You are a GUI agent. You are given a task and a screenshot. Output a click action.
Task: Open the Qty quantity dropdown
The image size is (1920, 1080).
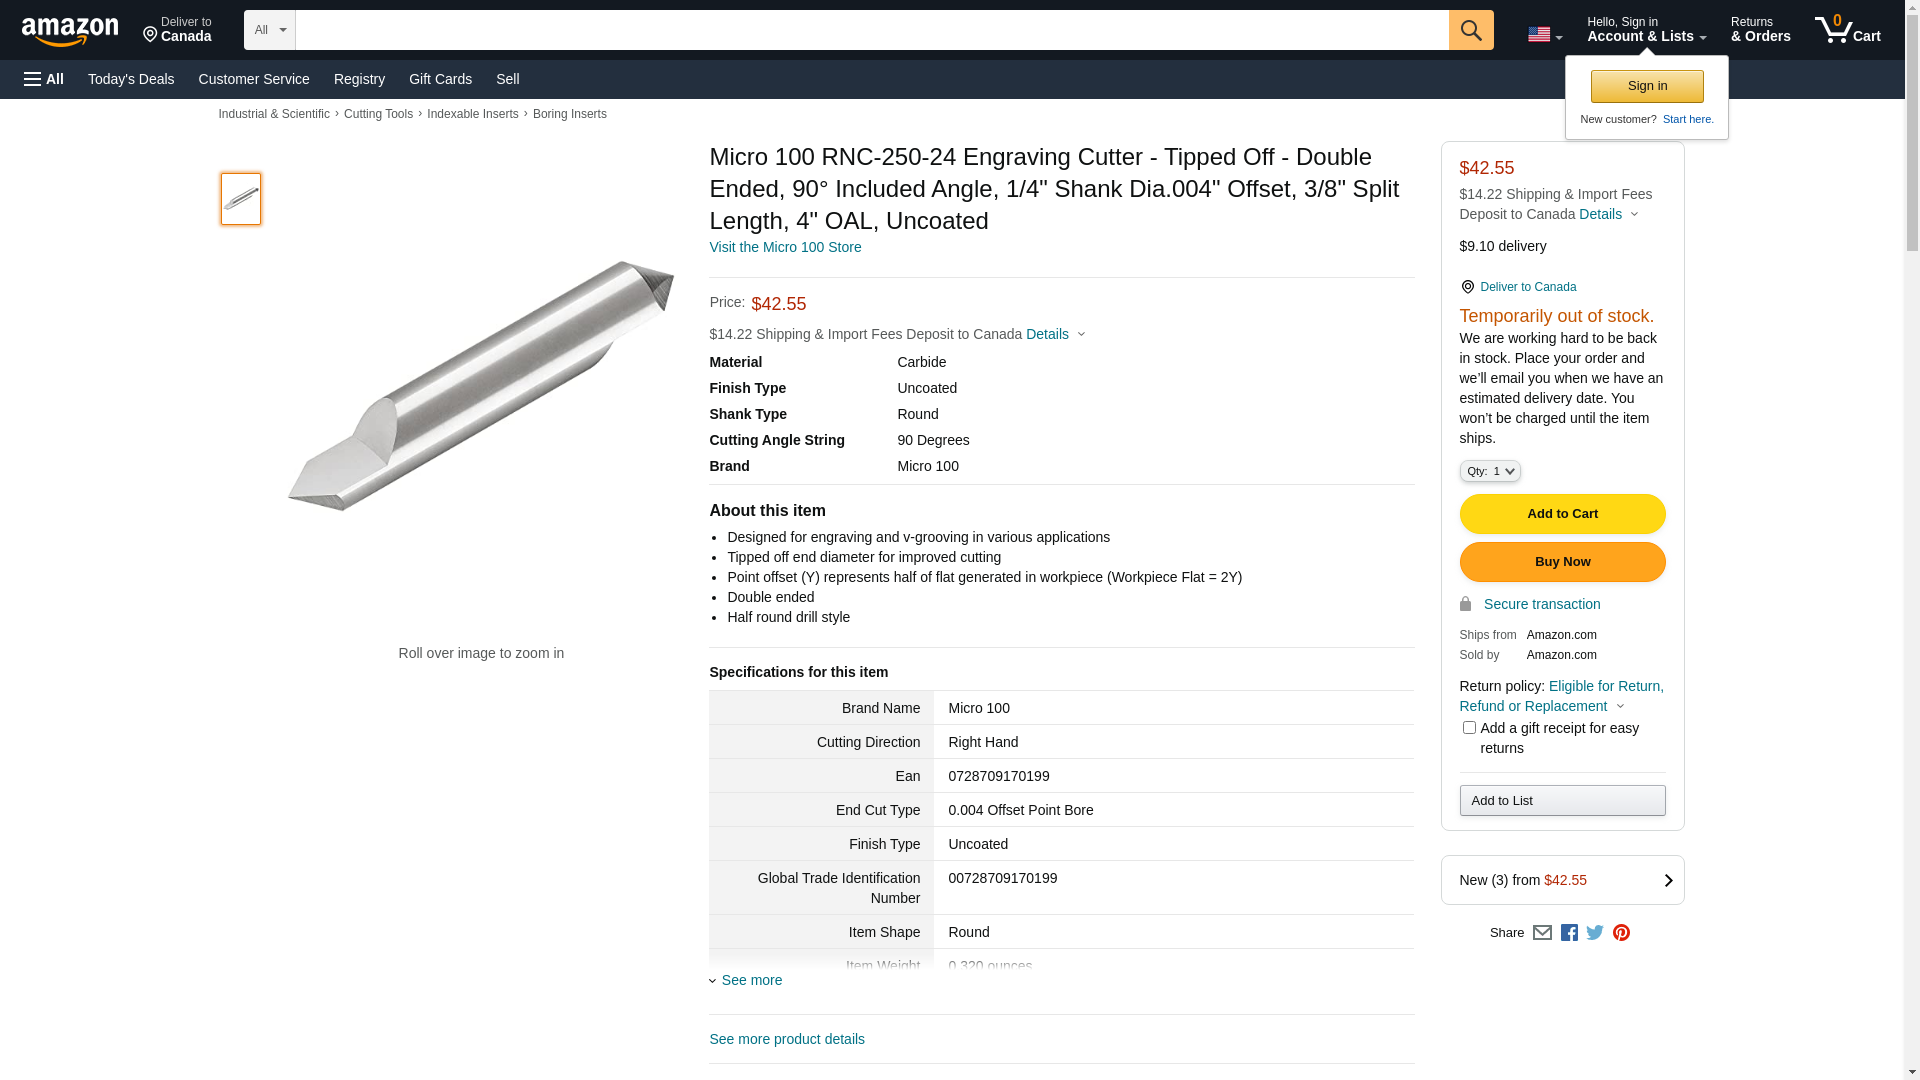pos(1490,471)
